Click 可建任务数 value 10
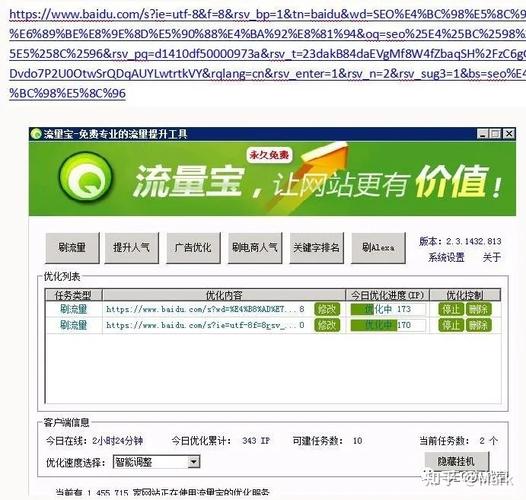Viewport: 526px width, 500px height. pyautogui.click(x=358, y=441)
